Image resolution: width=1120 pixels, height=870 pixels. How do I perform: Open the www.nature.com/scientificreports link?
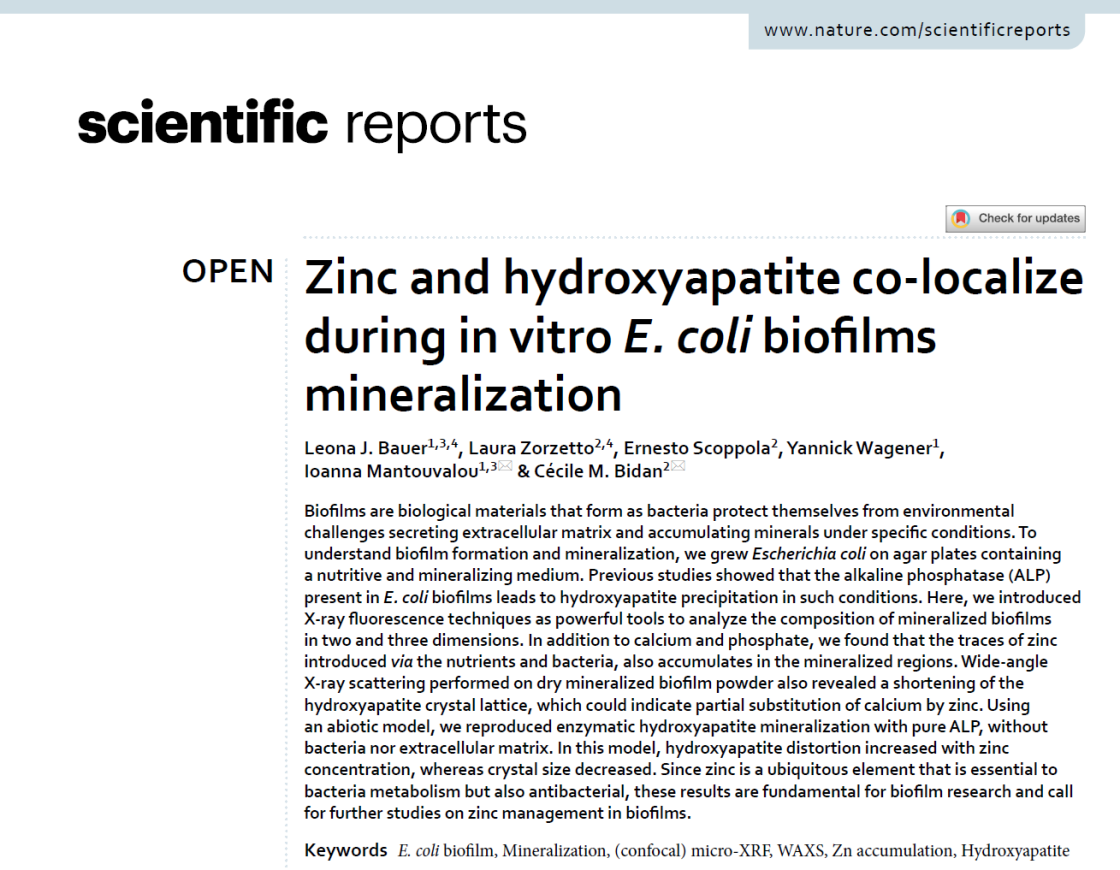click(x=916, y=30)
